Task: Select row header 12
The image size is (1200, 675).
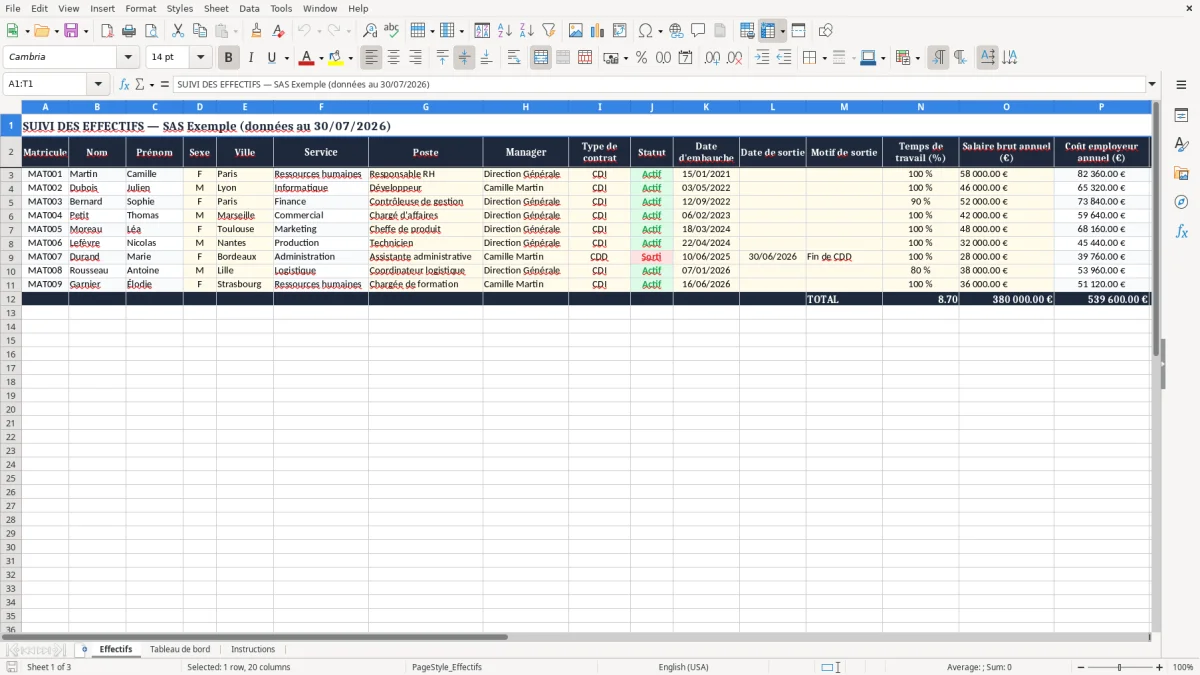Action: [x=11, y=299]
